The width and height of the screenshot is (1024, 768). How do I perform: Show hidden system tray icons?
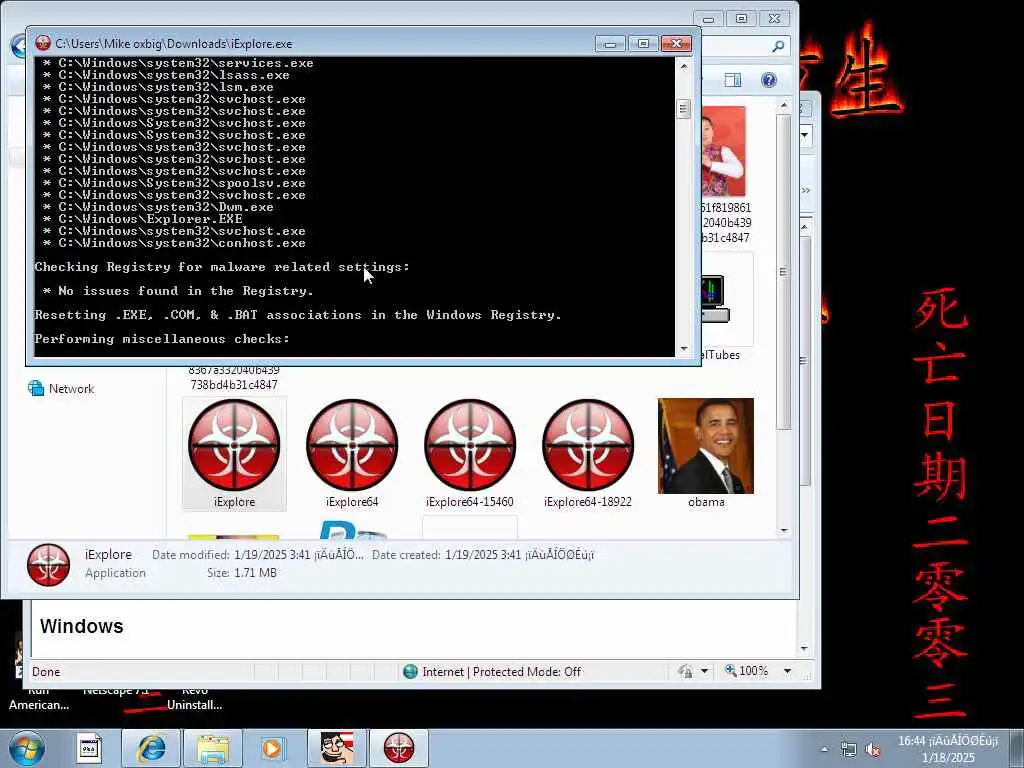(824, 749)
